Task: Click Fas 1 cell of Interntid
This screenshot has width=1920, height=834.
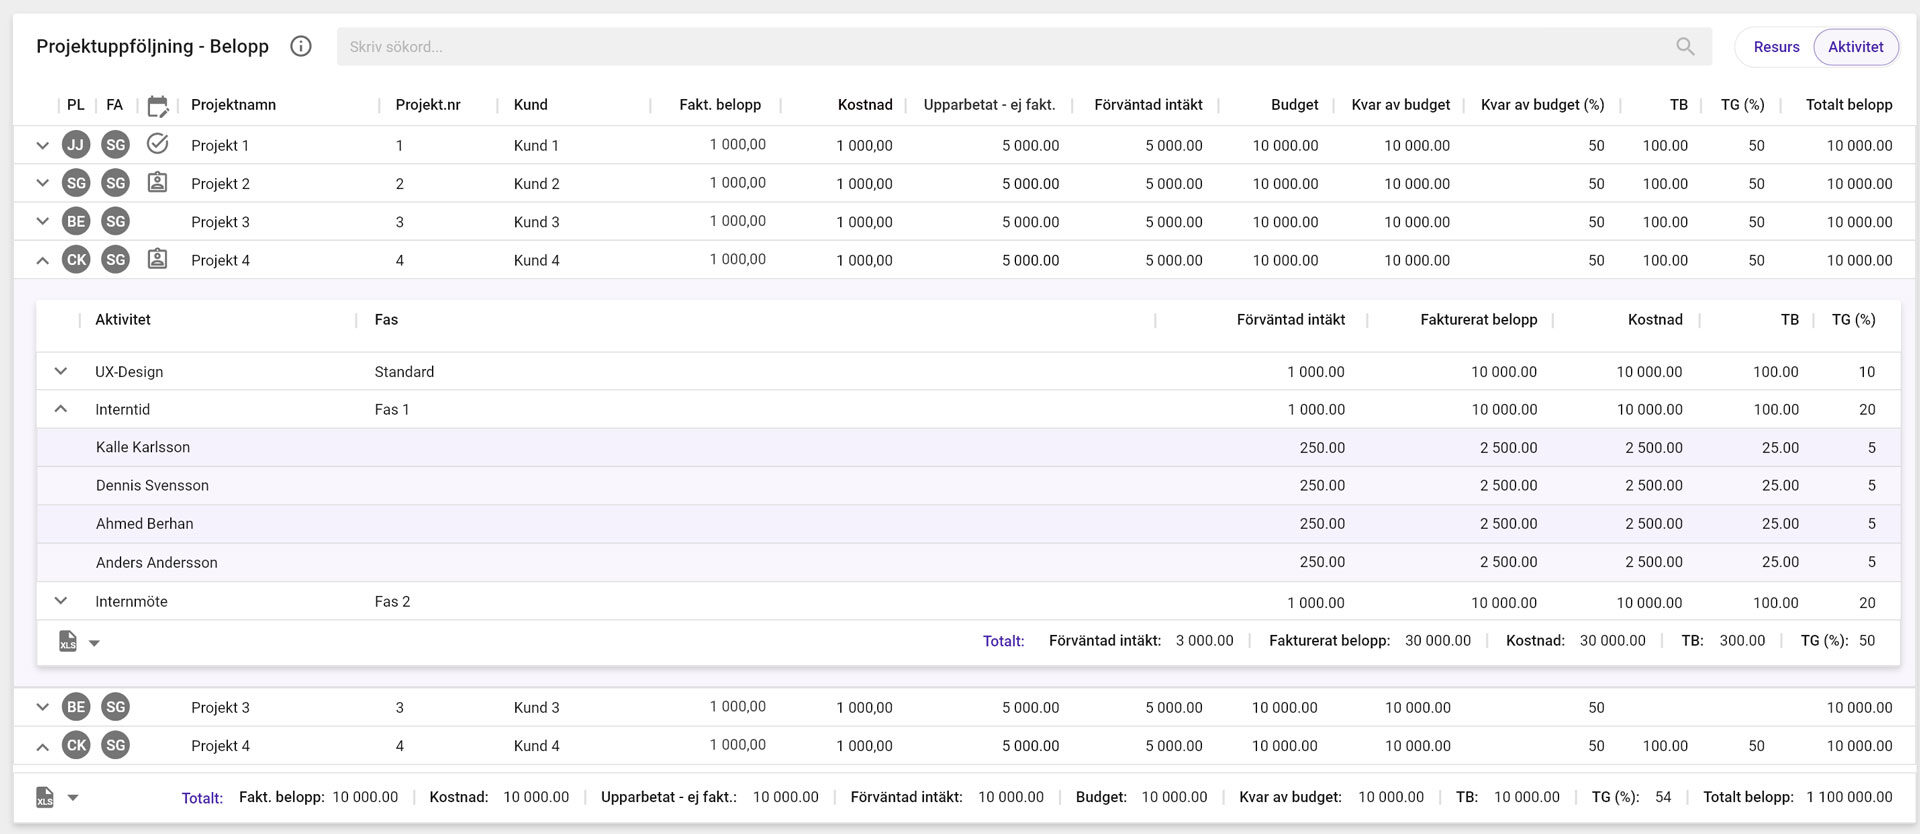Action: tap(392, 410)
